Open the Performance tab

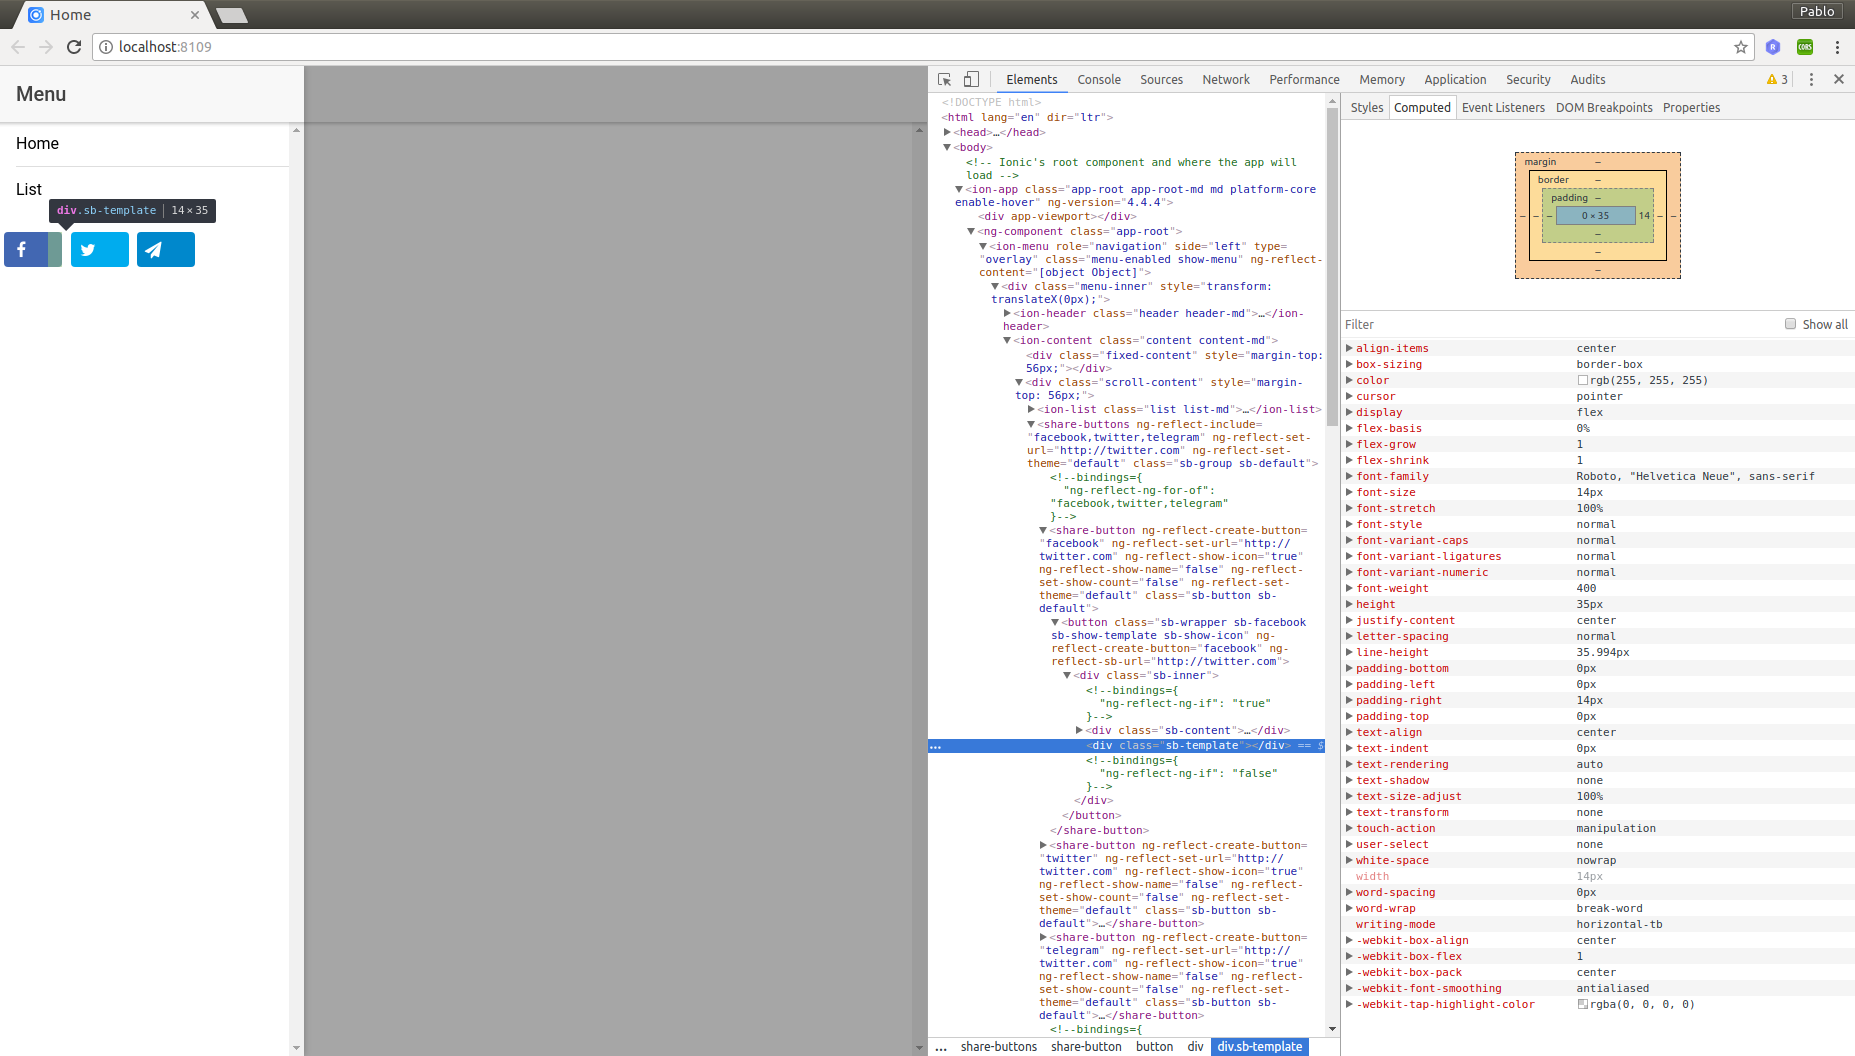point(1304,80)
